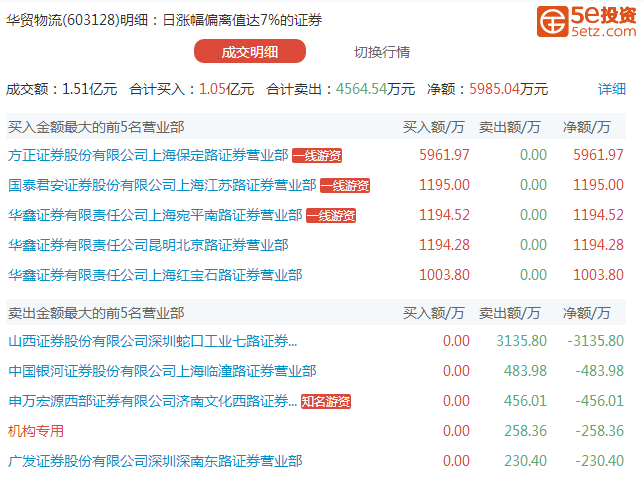This screenshot has height=483, width=644.
Task: Open 山西证券深圳蛇口工业七路证券 link
Action: [x=152, y=341]
